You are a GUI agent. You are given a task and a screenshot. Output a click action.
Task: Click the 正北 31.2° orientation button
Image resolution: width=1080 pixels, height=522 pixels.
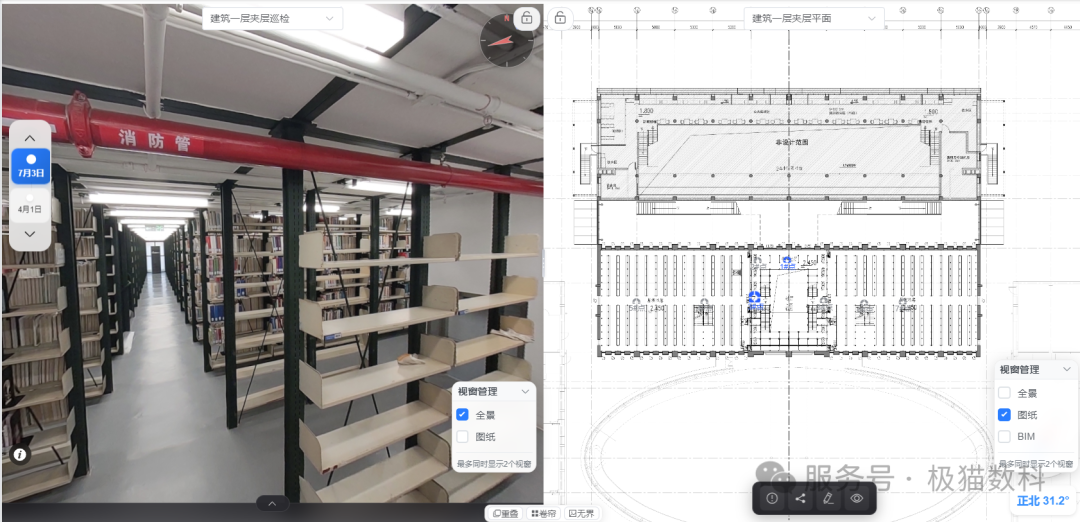(1043, 501)
